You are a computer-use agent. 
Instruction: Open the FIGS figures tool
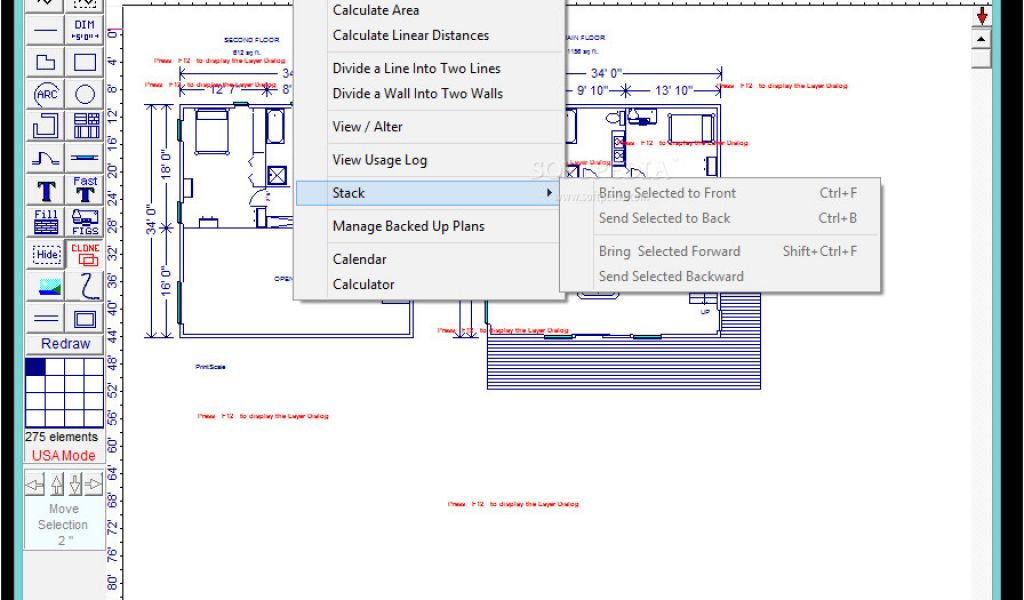[85, 222]
